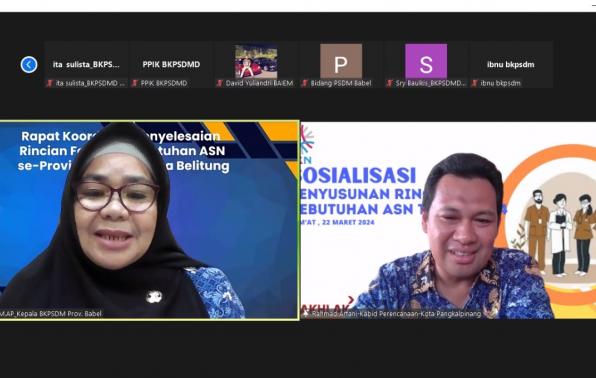The width and height of the screenshot is (596, 378).
Task: Click muted mic icon beside Sry Baulkis name
Action: tap(390, 83)
